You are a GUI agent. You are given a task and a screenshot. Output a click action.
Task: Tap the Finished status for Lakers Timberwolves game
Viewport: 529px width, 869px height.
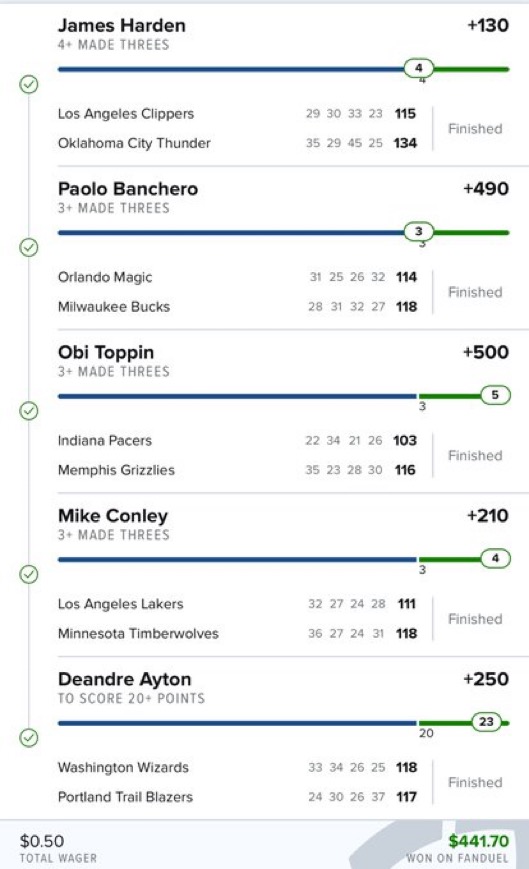point(475,619)
